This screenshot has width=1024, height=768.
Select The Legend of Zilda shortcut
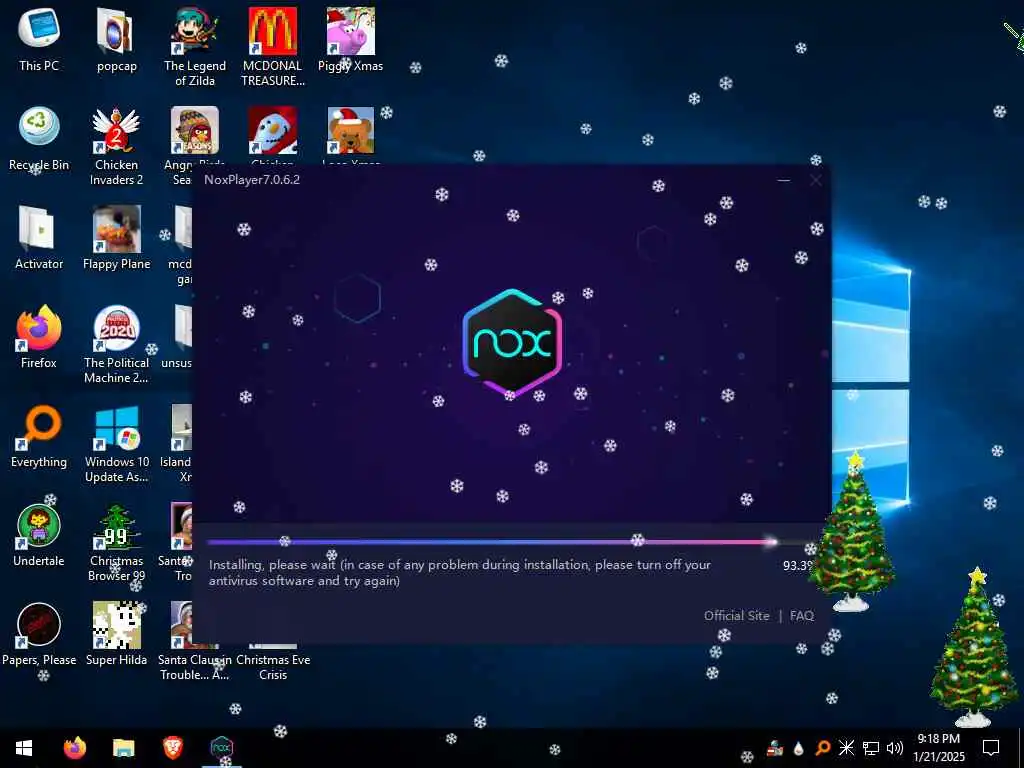195,46
